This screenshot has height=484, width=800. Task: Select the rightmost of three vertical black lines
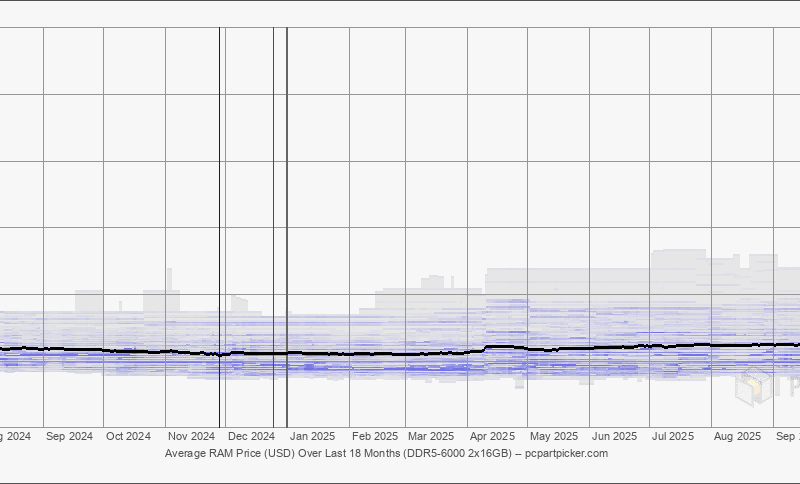(x=287, y=200)
